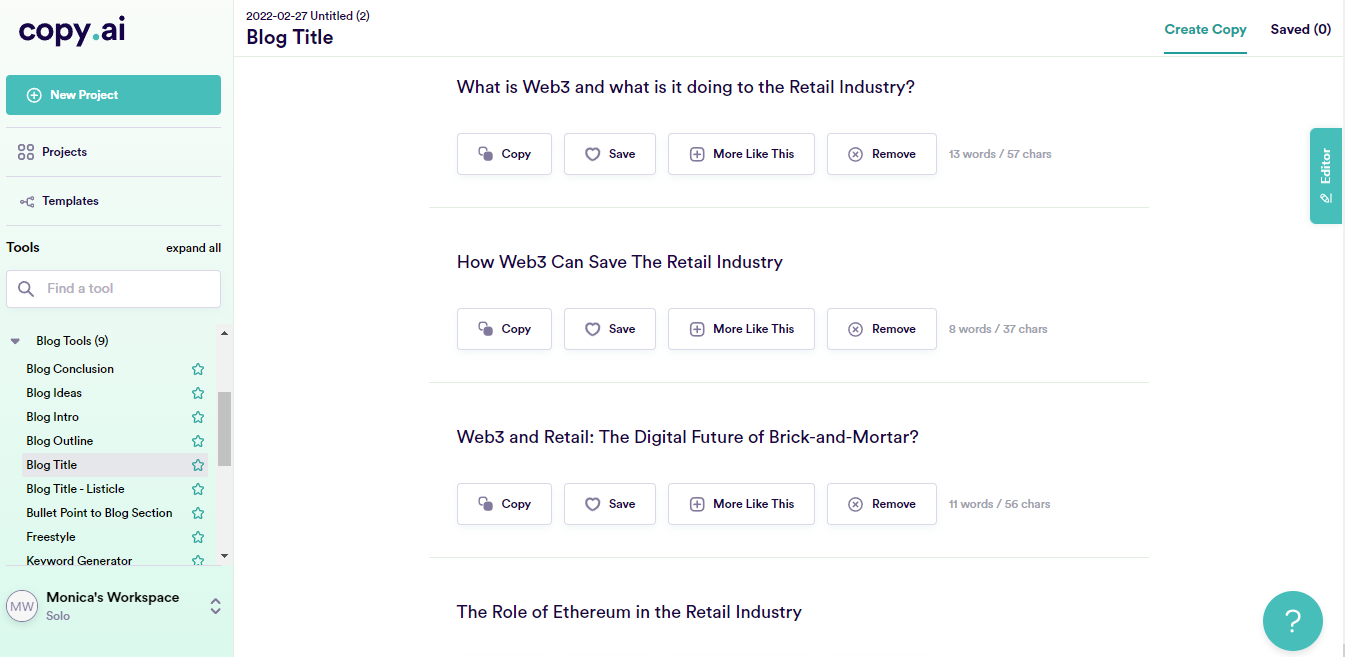Image resolution: width=1345 pixels, height=657 pixels.
Task: Favorite the Blog Conclusion tool star
Action: (x=198, y=369)
